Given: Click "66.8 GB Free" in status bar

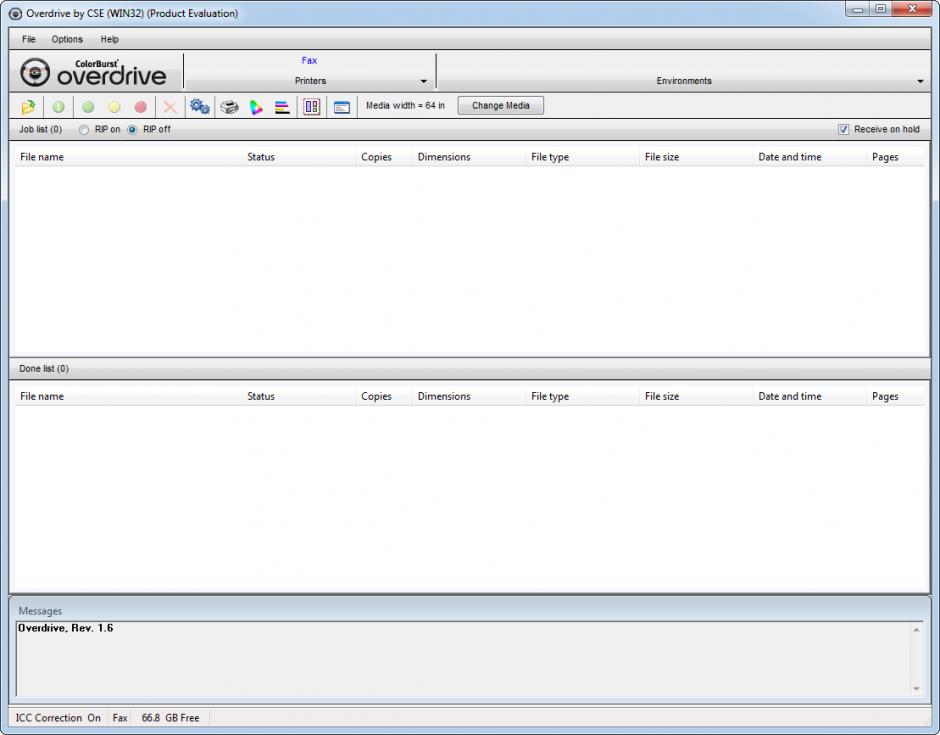Looking at the screenshot, I should pyautogui.click(x=170, y=718).
